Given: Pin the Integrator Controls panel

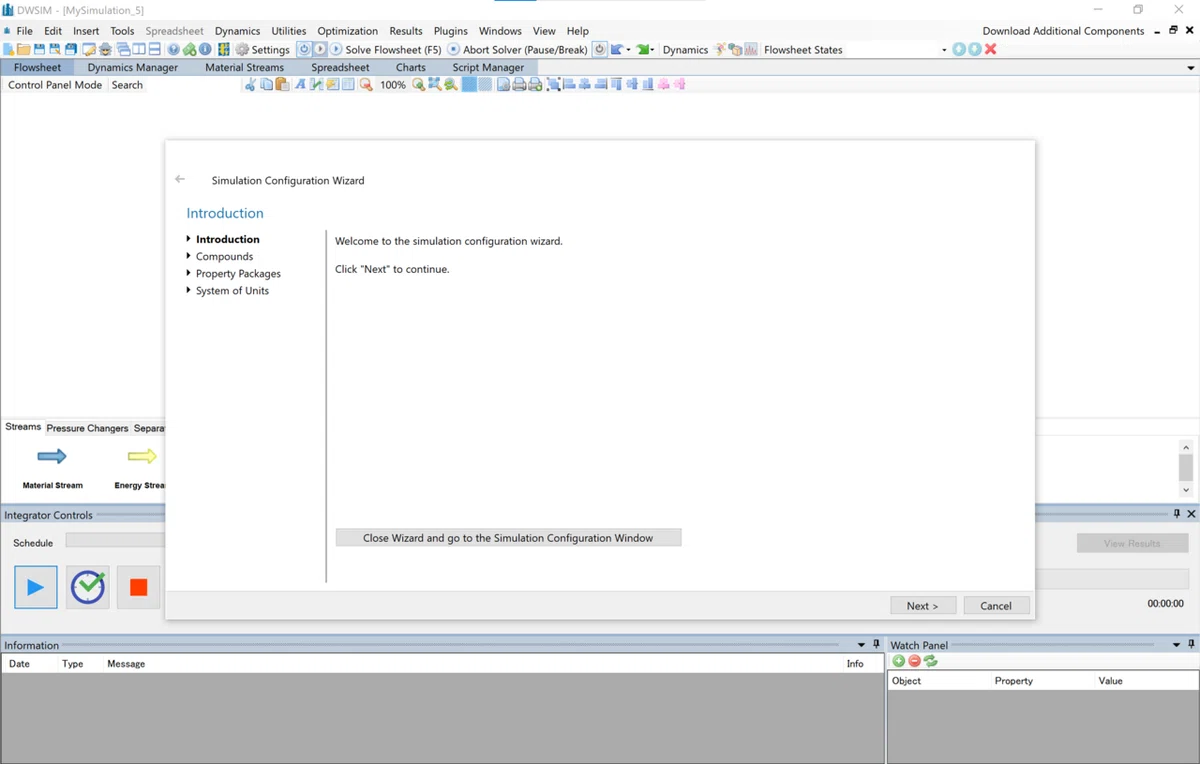Looking at the screenshot, I should point(1176,514).
